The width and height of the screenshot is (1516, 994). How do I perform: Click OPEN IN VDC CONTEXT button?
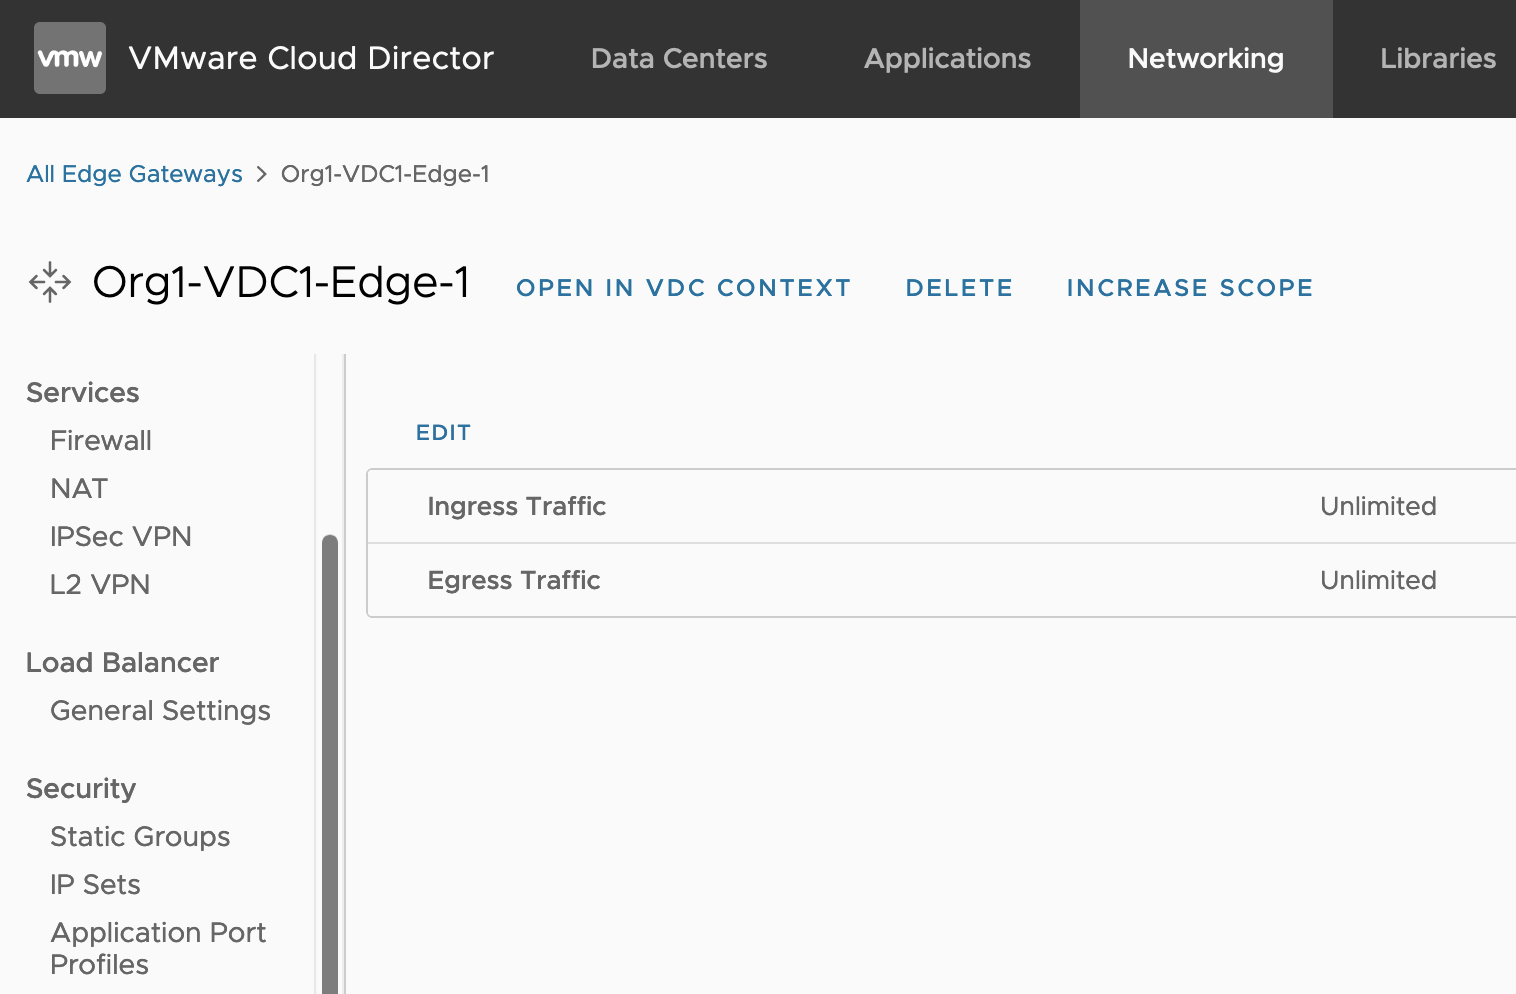tap(683, 288)
